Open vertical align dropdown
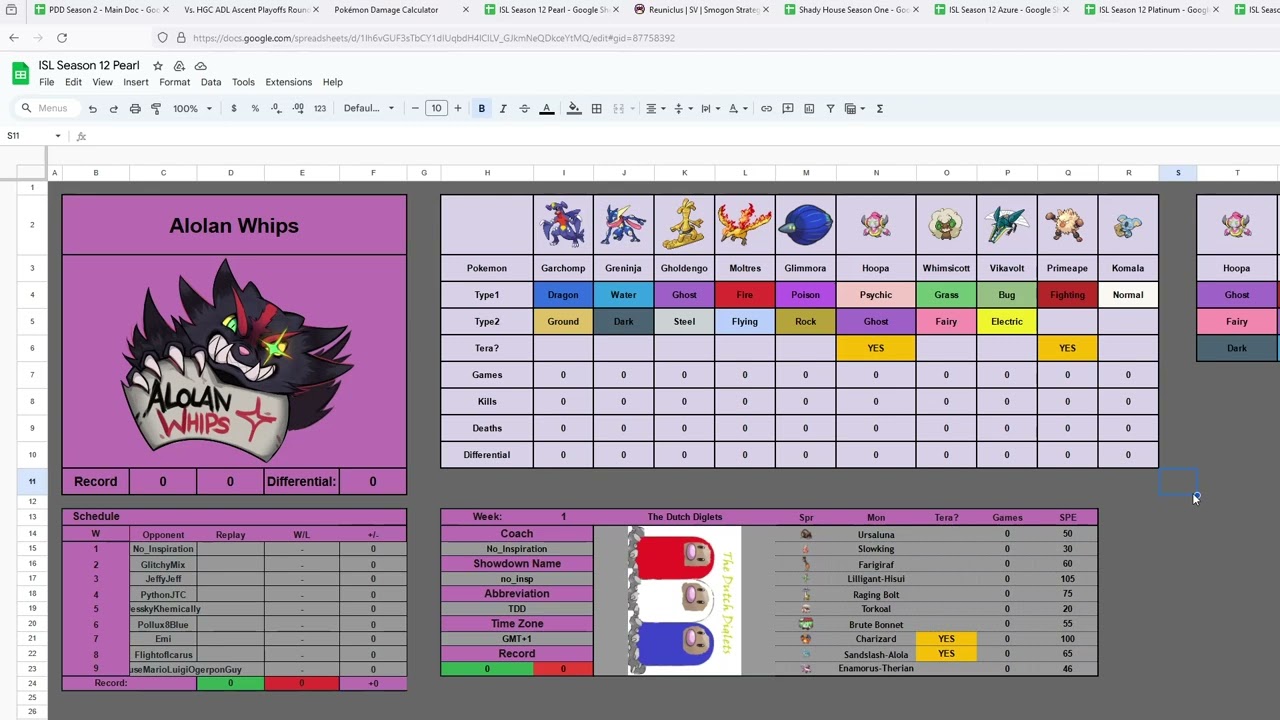1280x720 pixels. pos(683,108)
